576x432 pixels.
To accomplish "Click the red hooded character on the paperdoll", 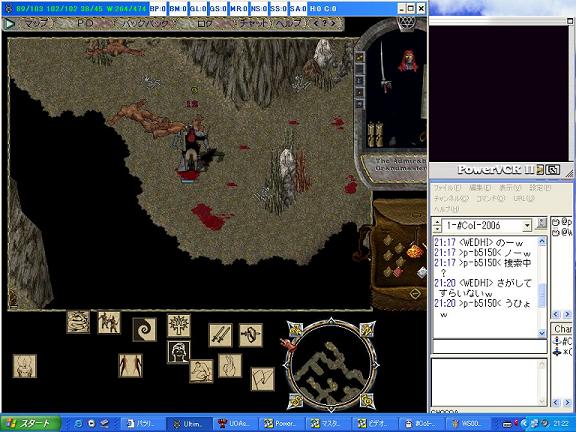I will tap(408, 61).
